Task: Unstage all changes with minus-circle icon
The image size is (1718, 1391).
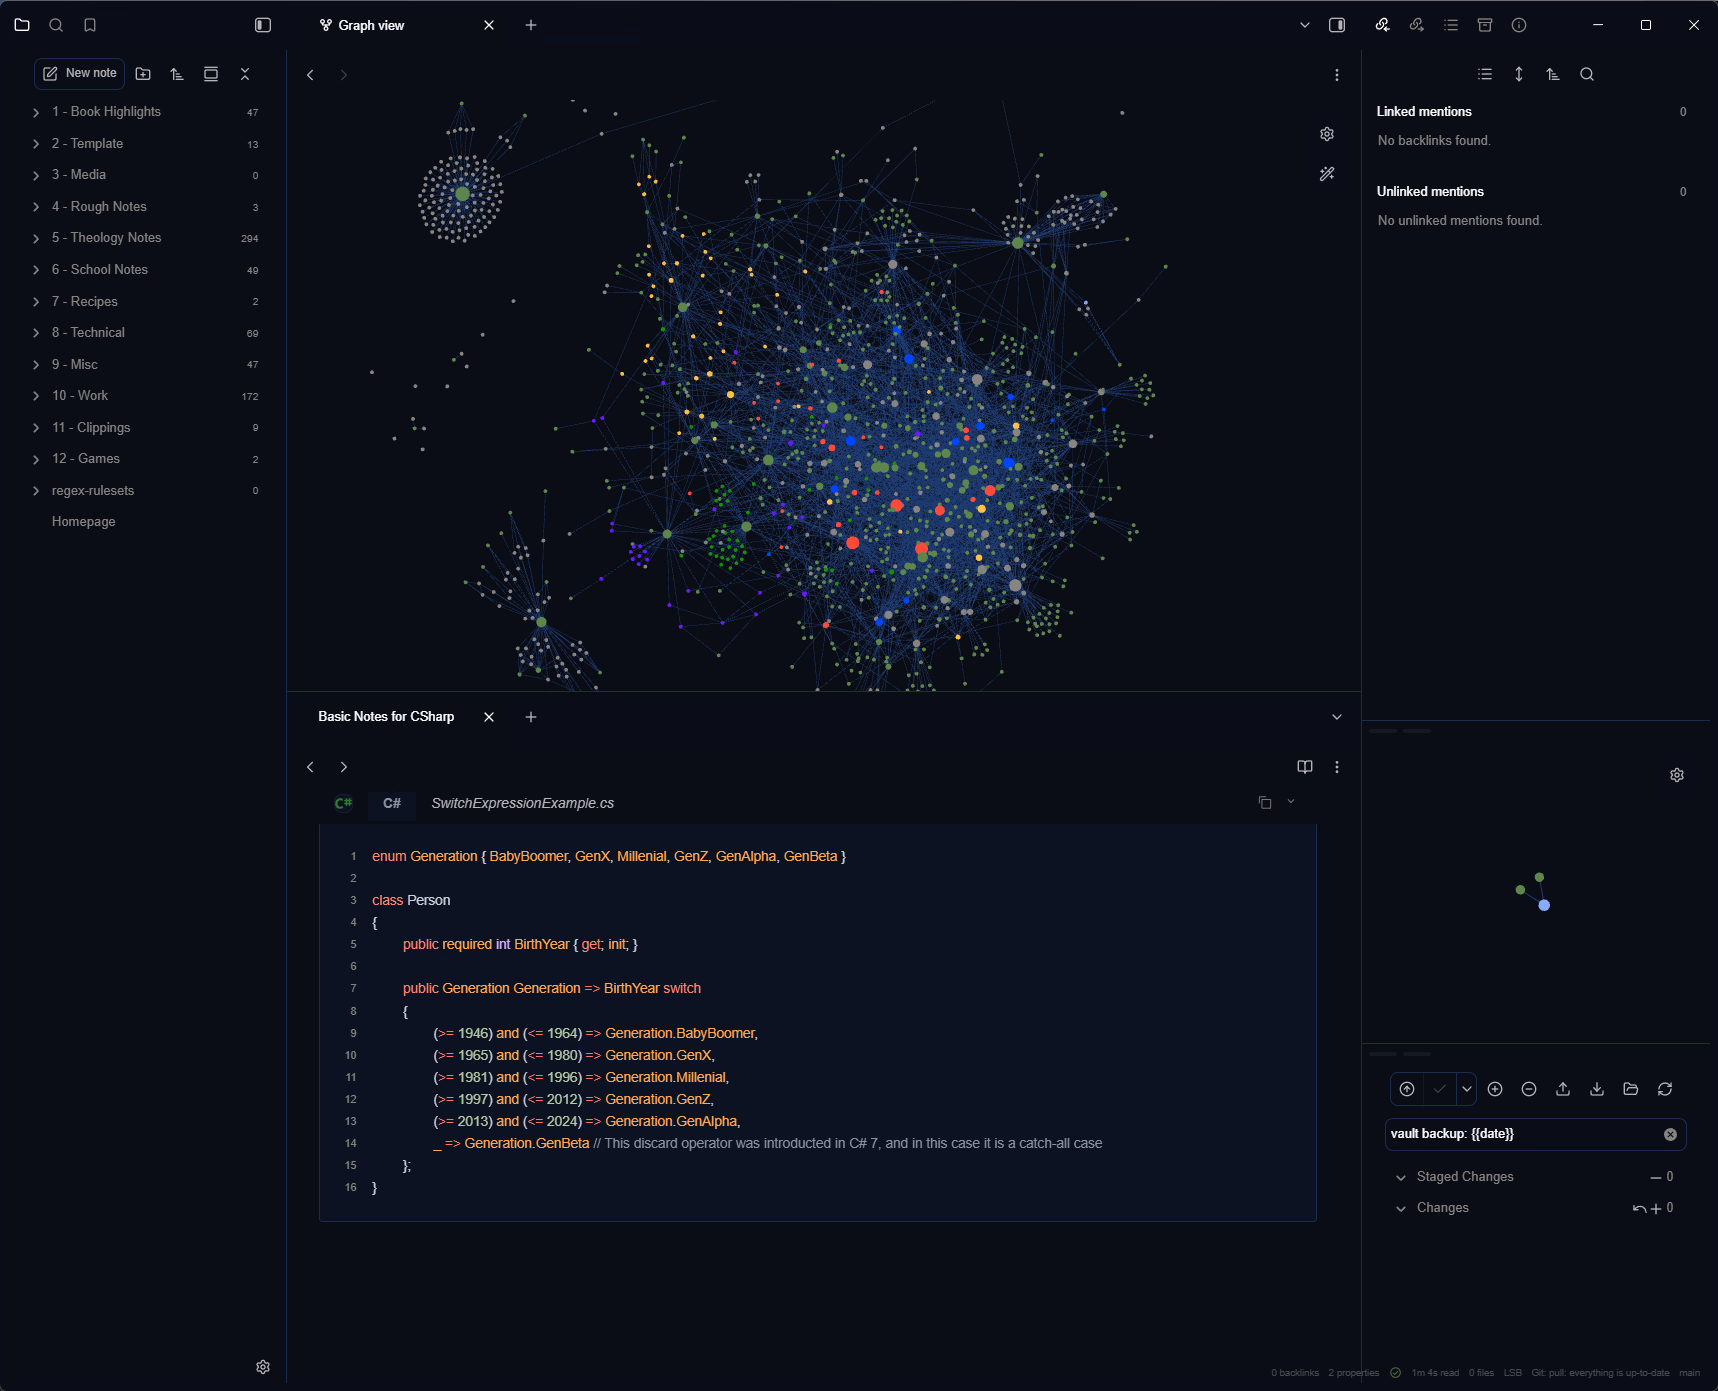Action: (x=1529, y=1089)
